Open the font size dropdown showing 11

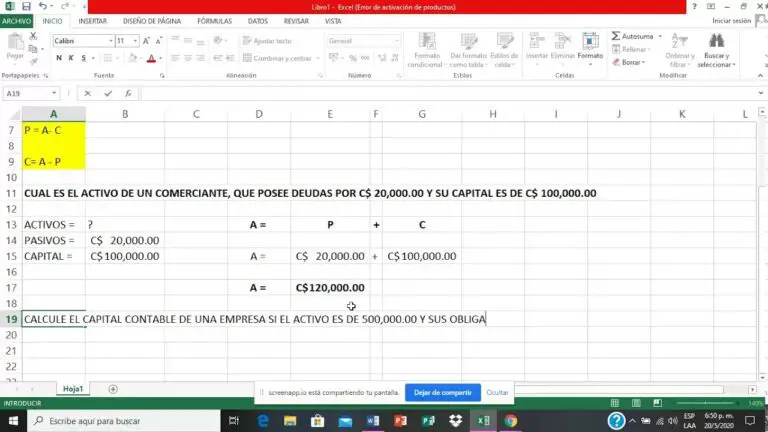pyautogui.click(x=135, y=41)
